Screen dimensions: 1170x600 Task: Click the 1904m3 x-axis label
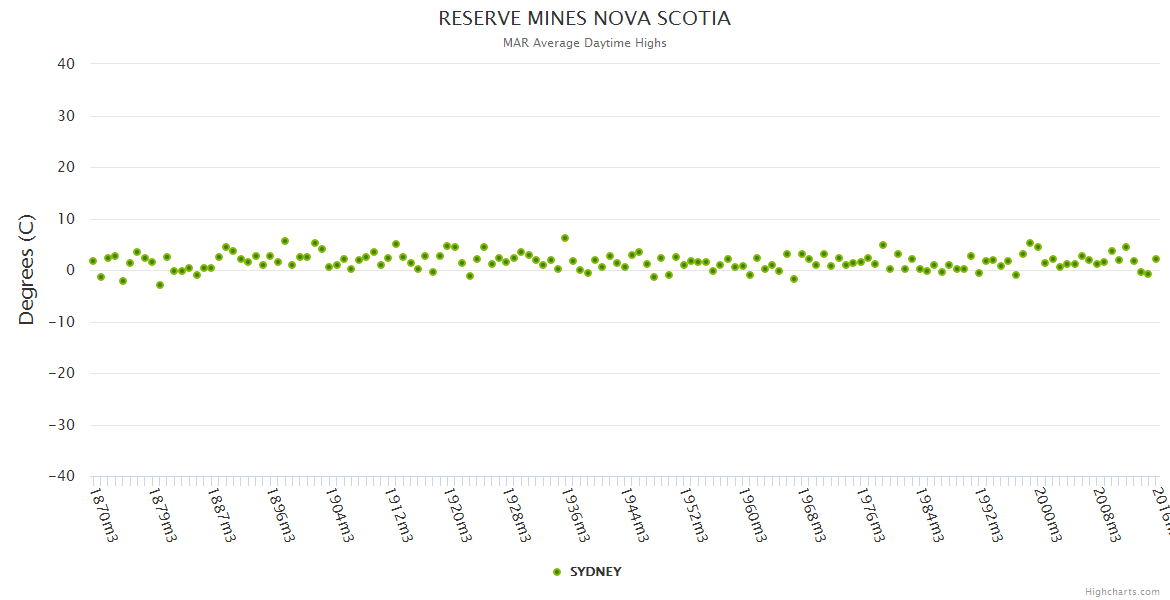[339, 513]
